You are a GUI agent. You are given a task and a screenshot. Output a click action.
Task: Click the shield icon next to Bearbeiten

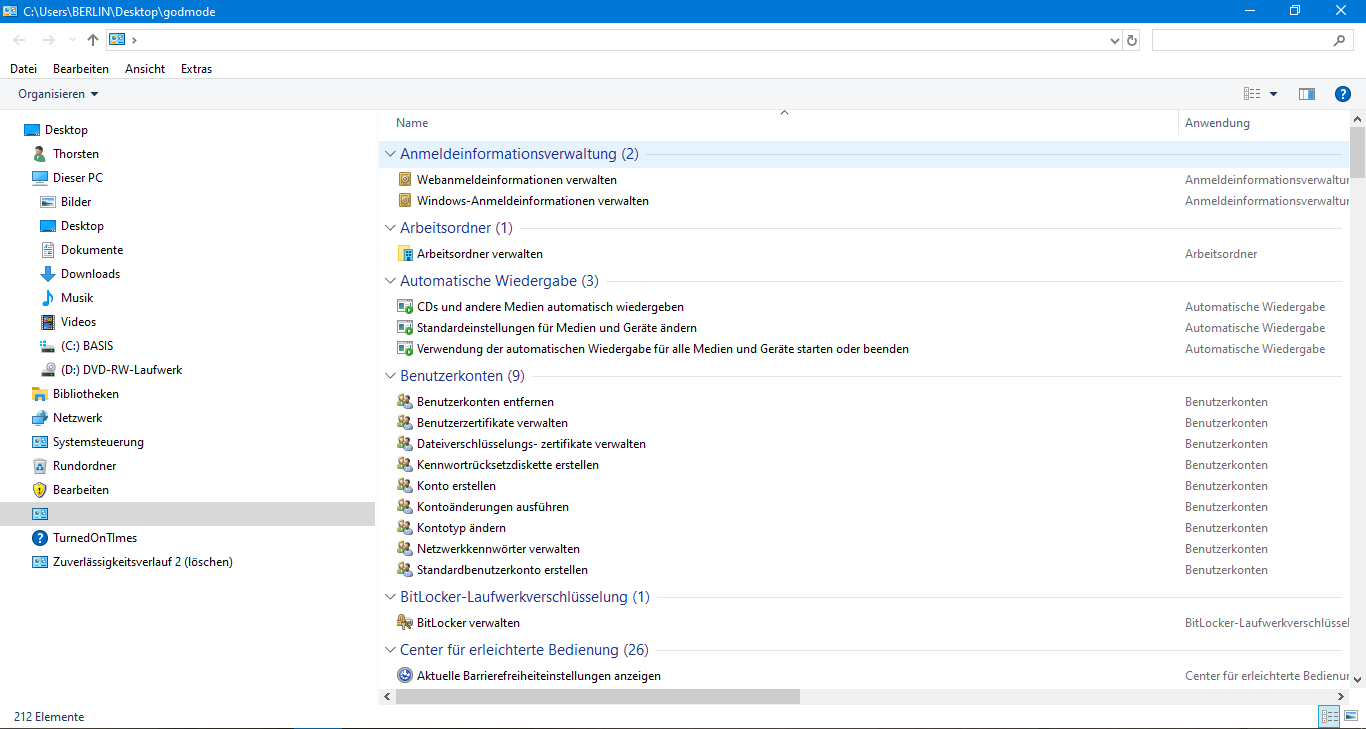[x=39, y=490]
